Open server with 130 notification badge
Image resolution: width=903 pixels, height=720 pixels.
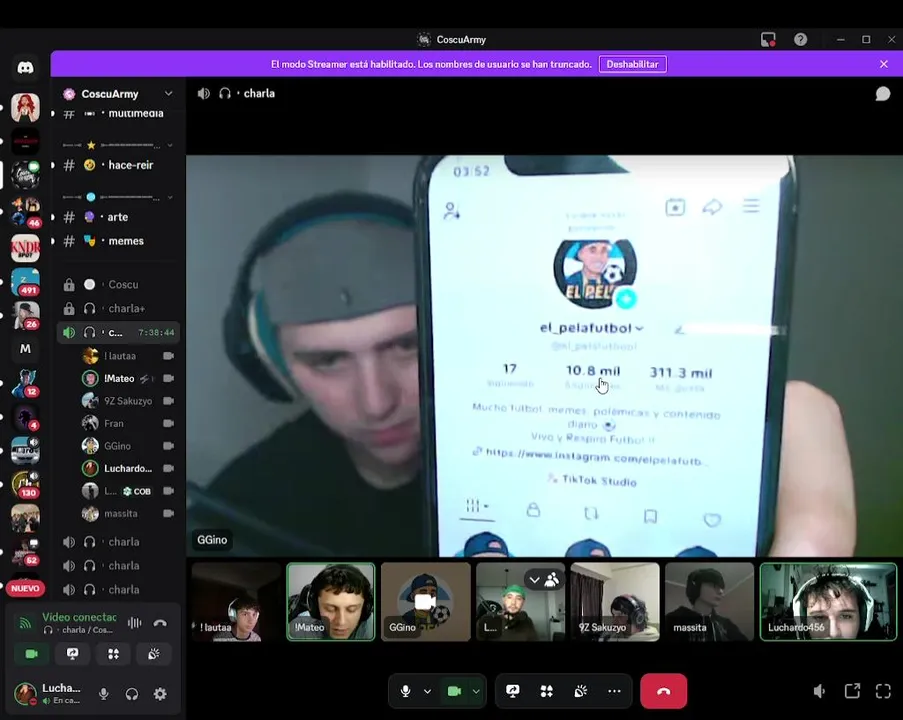pos(25,484)
